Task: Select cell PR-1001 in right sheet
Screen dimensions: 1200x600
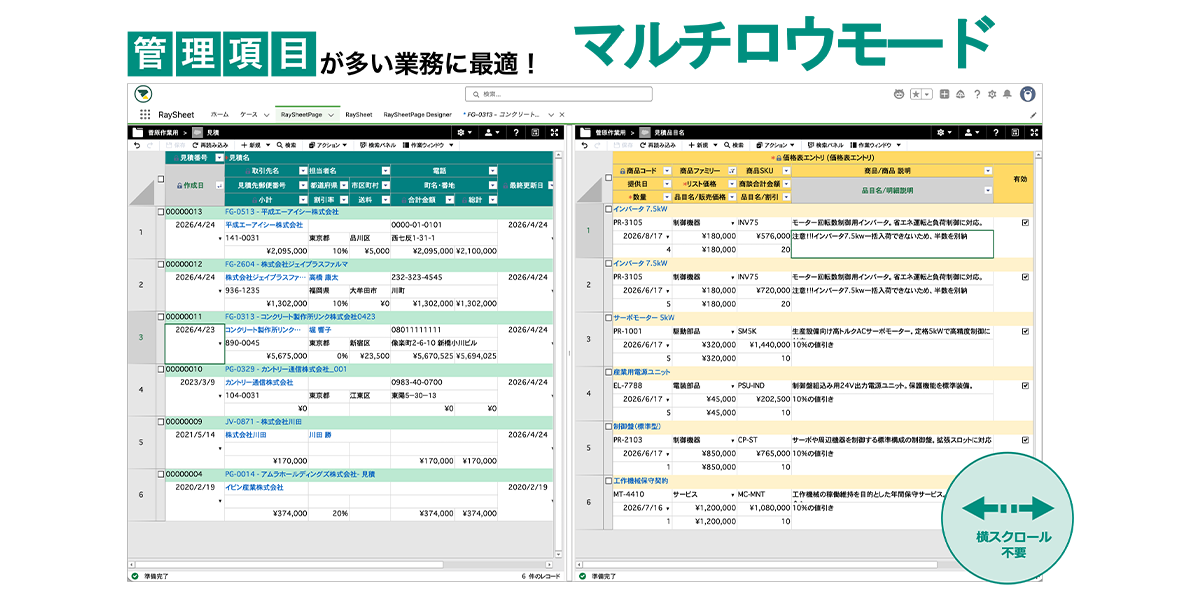Action: click(641, 331)
